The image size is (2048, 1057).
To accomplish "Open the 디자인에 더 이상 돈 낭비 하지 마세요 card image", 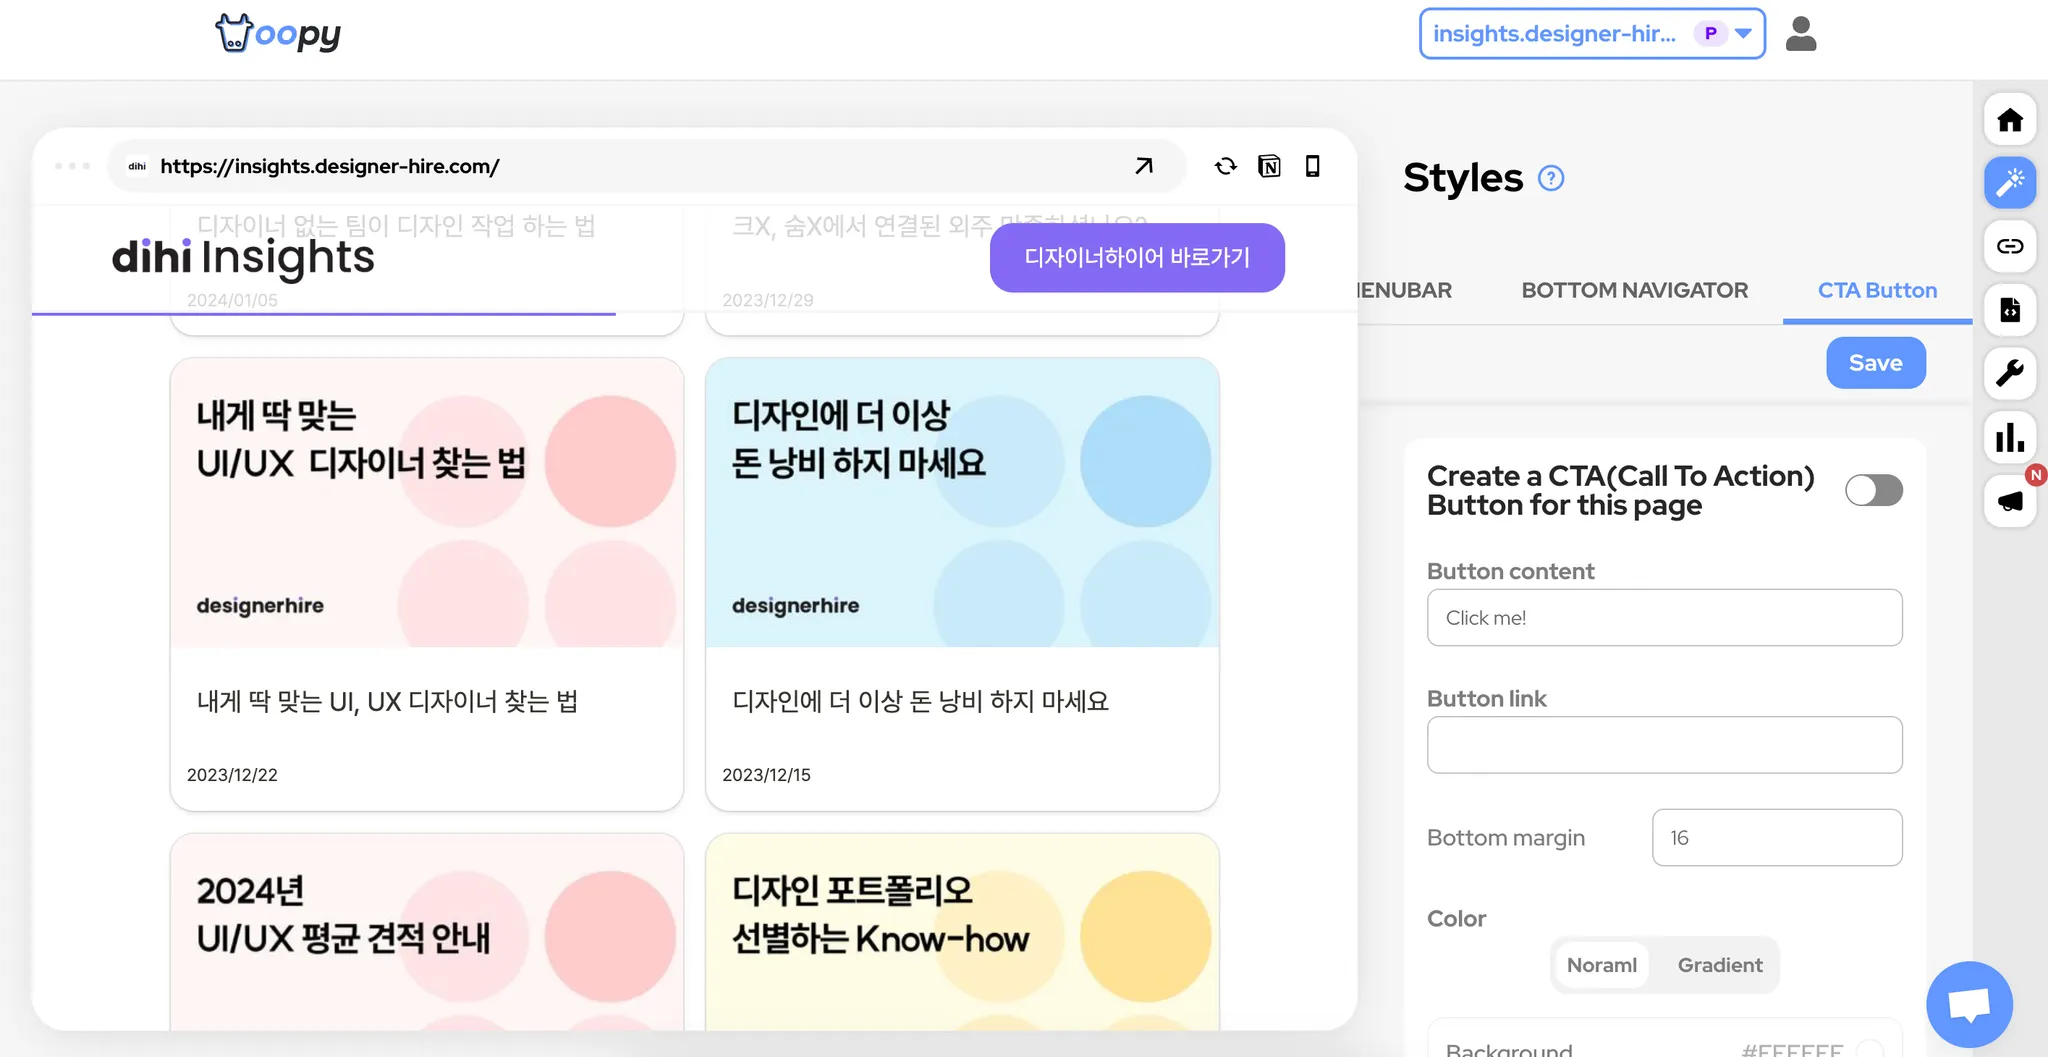I will (x=962, y=502).
